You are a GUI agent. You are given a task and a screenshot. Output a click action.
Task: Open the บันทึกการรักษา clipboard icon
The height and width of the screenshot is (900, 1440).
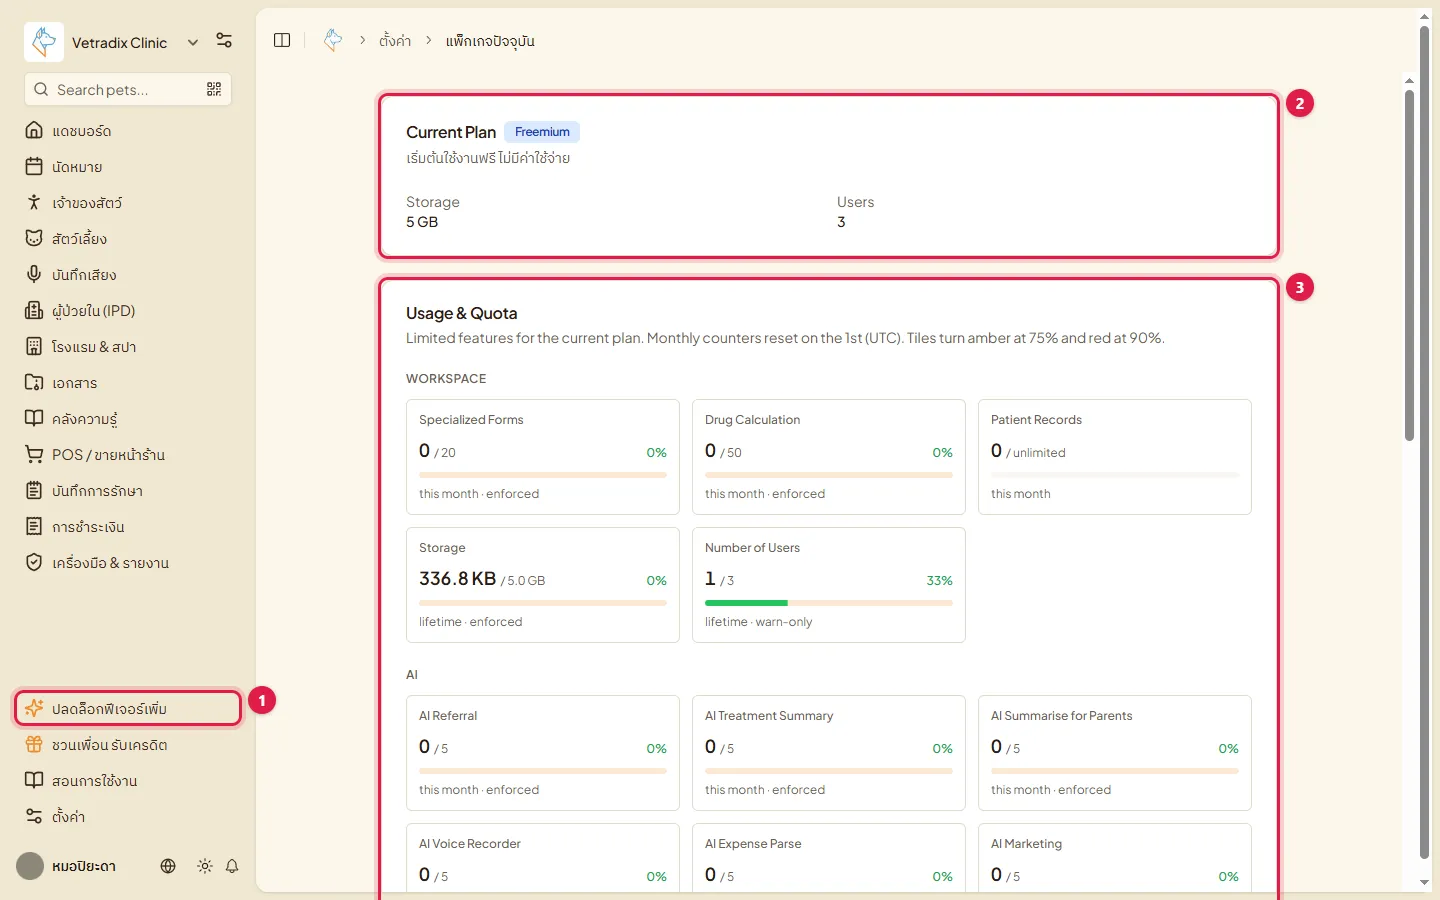pos(34,490)
